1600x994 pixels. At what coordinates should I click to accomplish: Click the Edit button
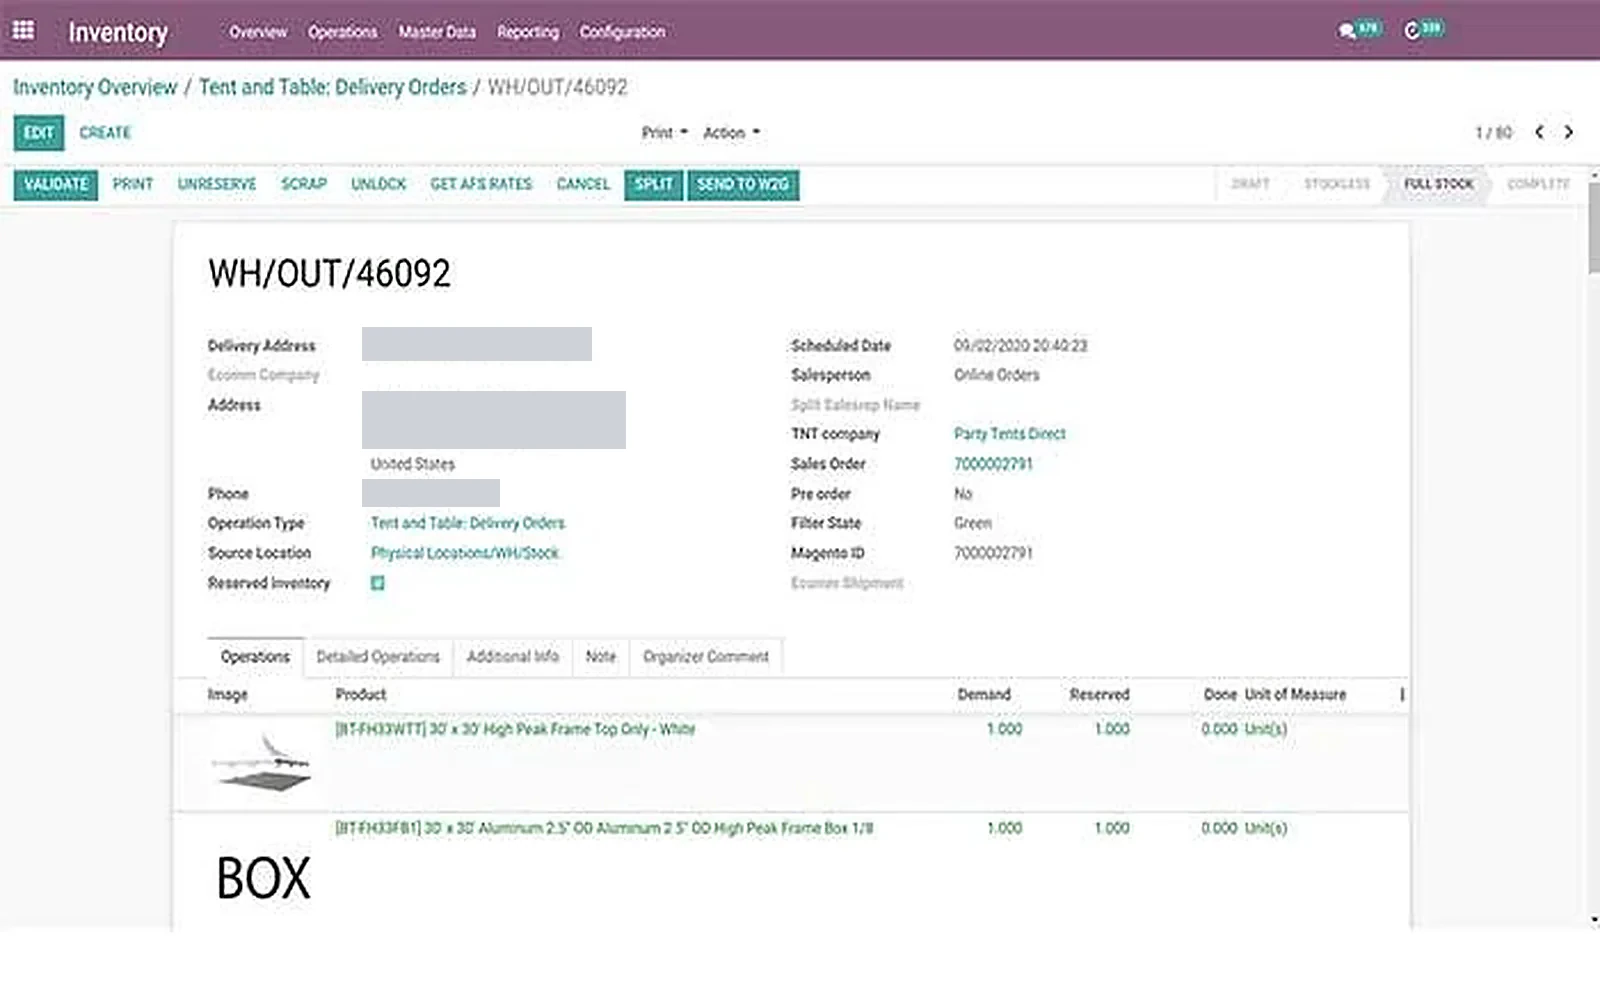click(x=39, y=133)
